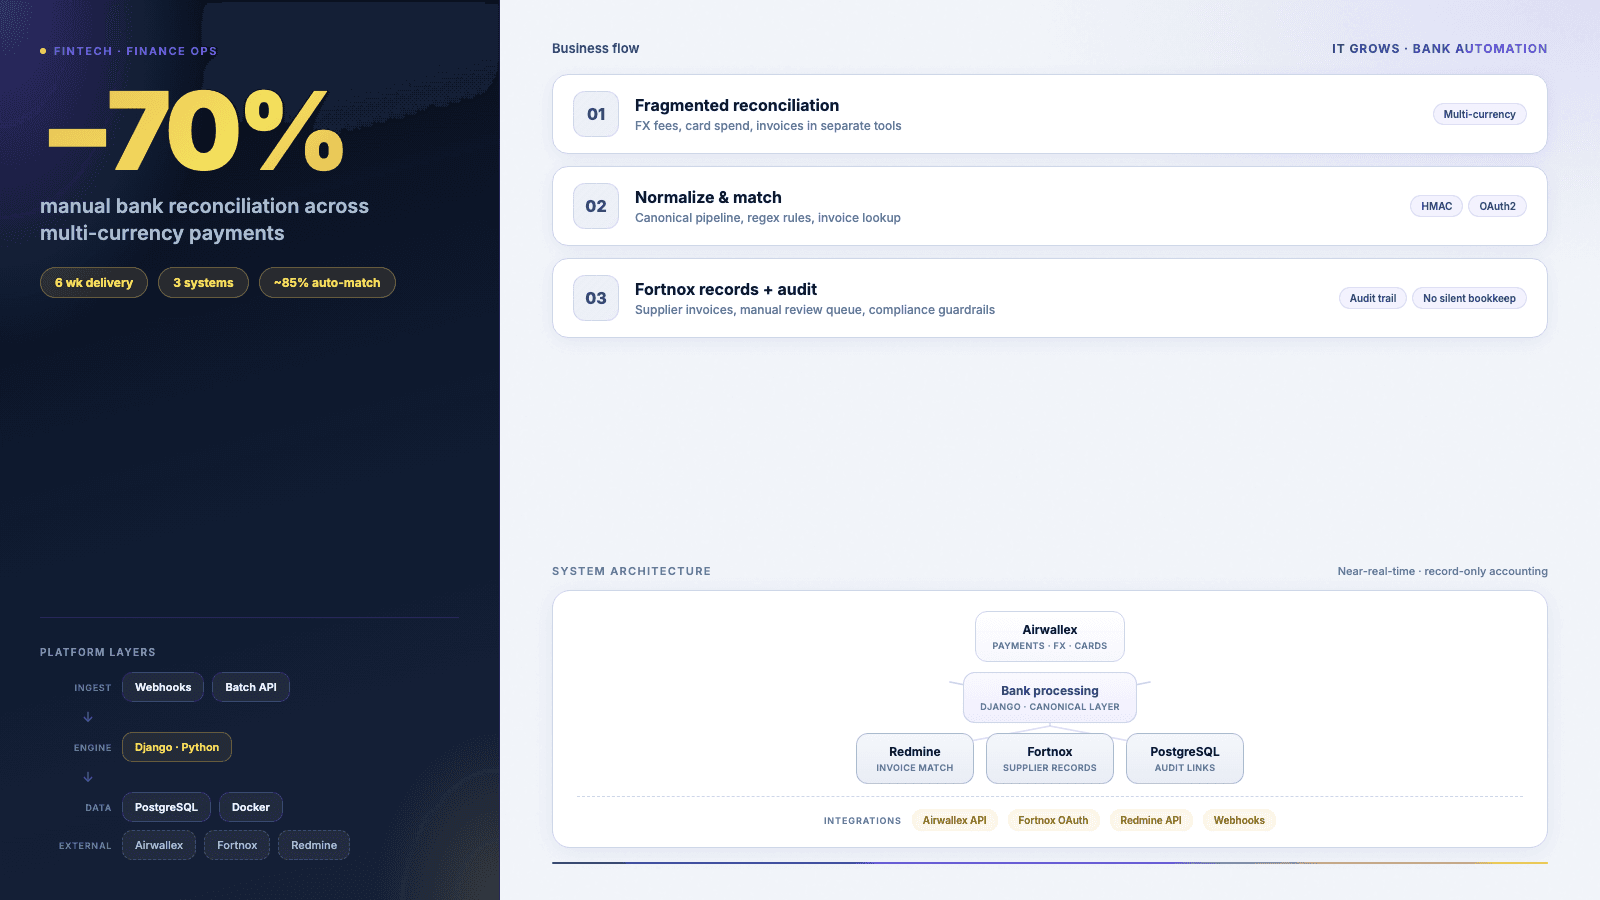Click the Webhooks integration tag
The image size is (1600, 900).
click(1239, 820)
